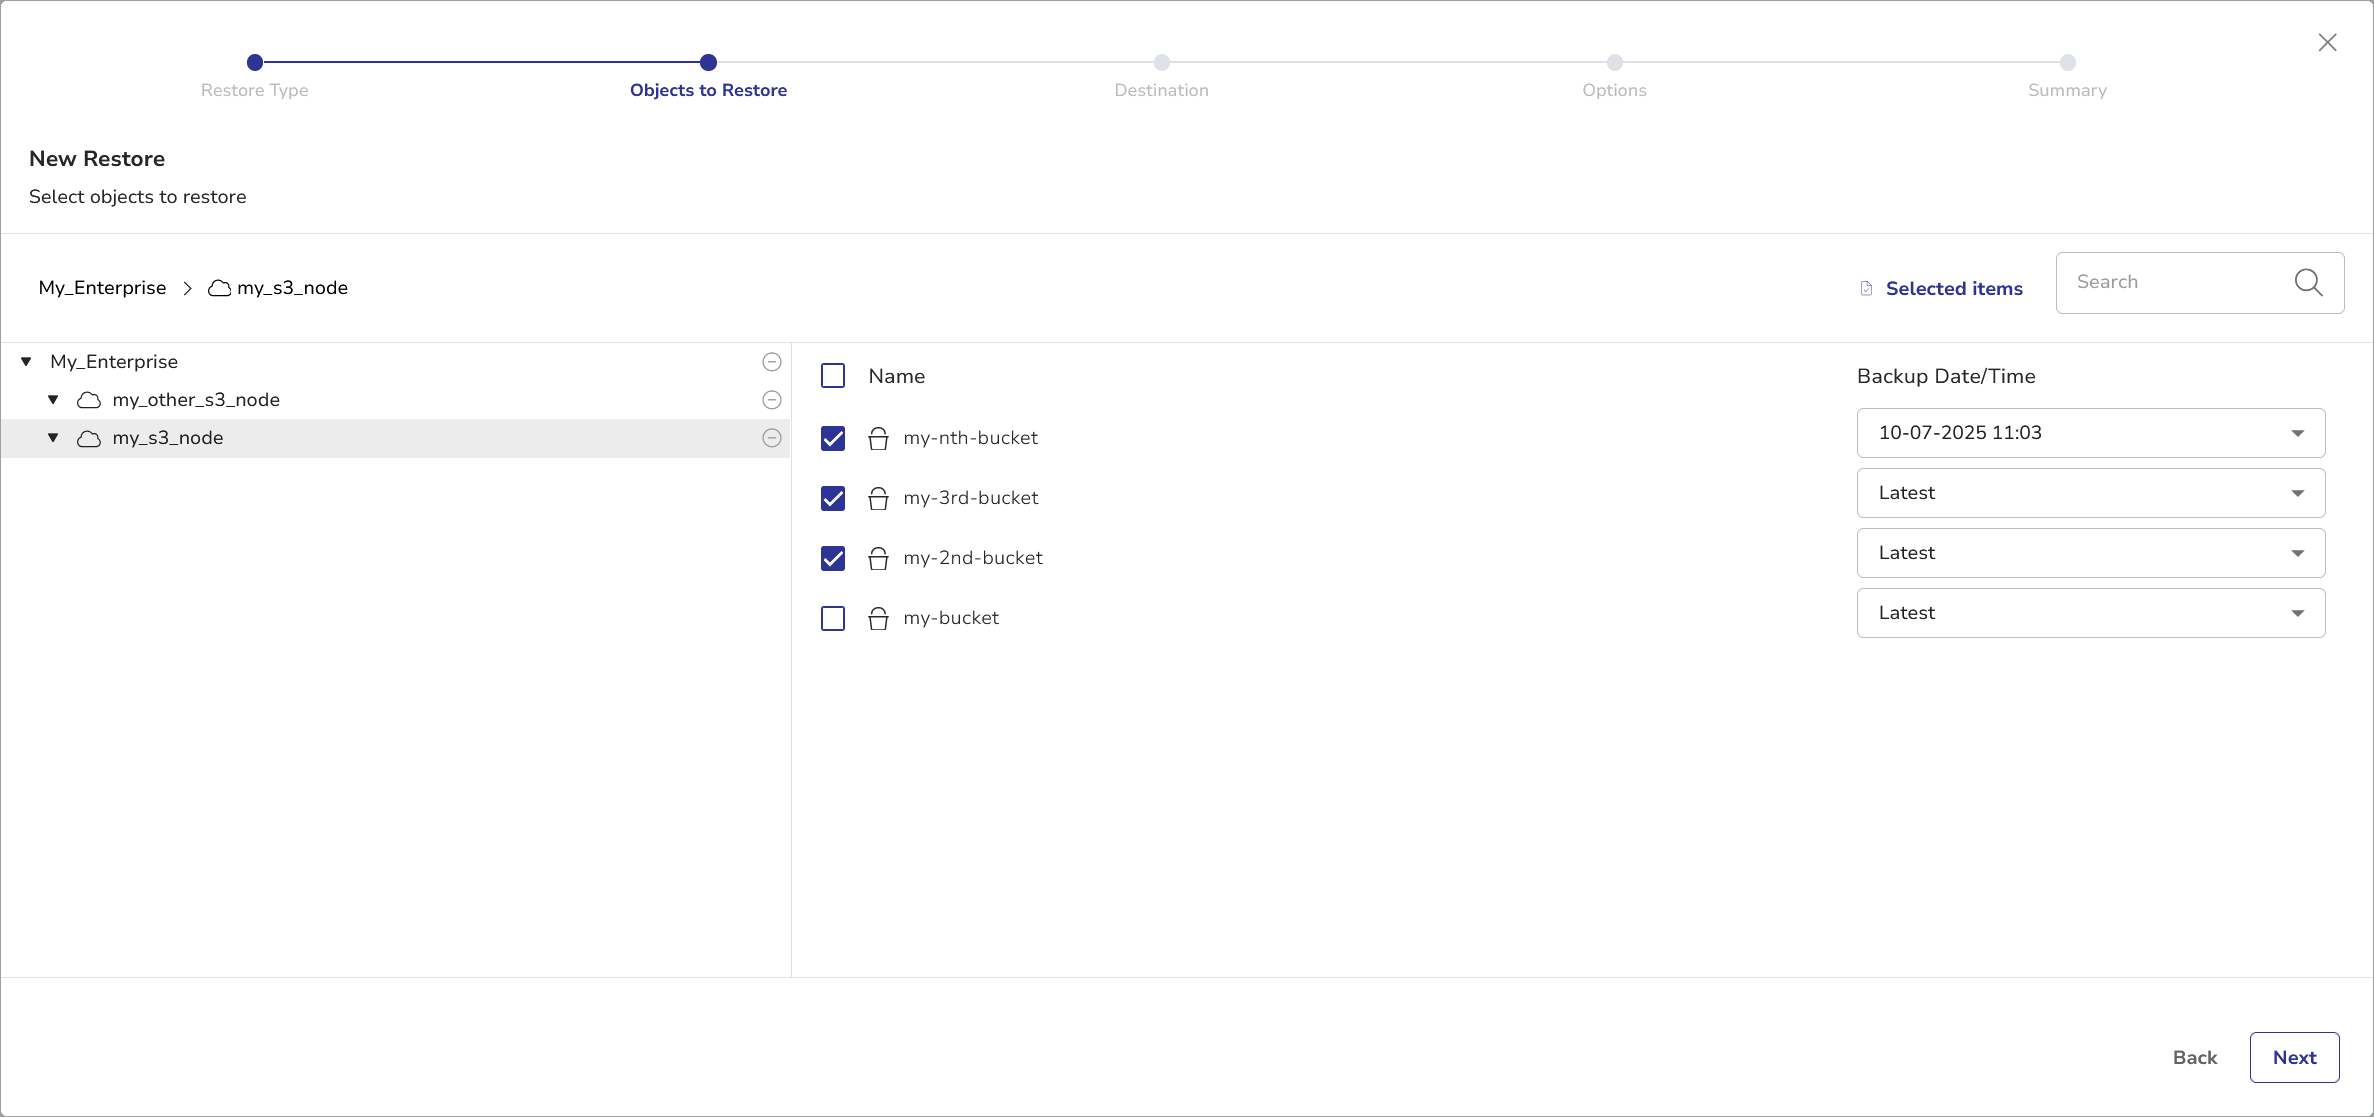The height and width of the screenshot is (1117, 2374).
Task: Click the cloud icon in the breadcrumb path
Action: tap(219, 289)
